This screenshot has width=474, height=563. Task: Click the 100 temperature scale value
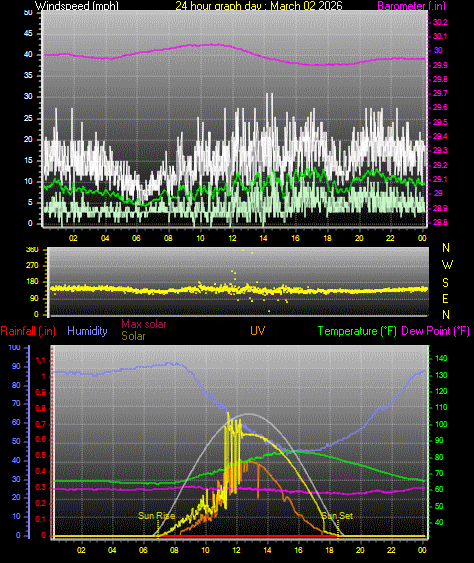(441, 424)
